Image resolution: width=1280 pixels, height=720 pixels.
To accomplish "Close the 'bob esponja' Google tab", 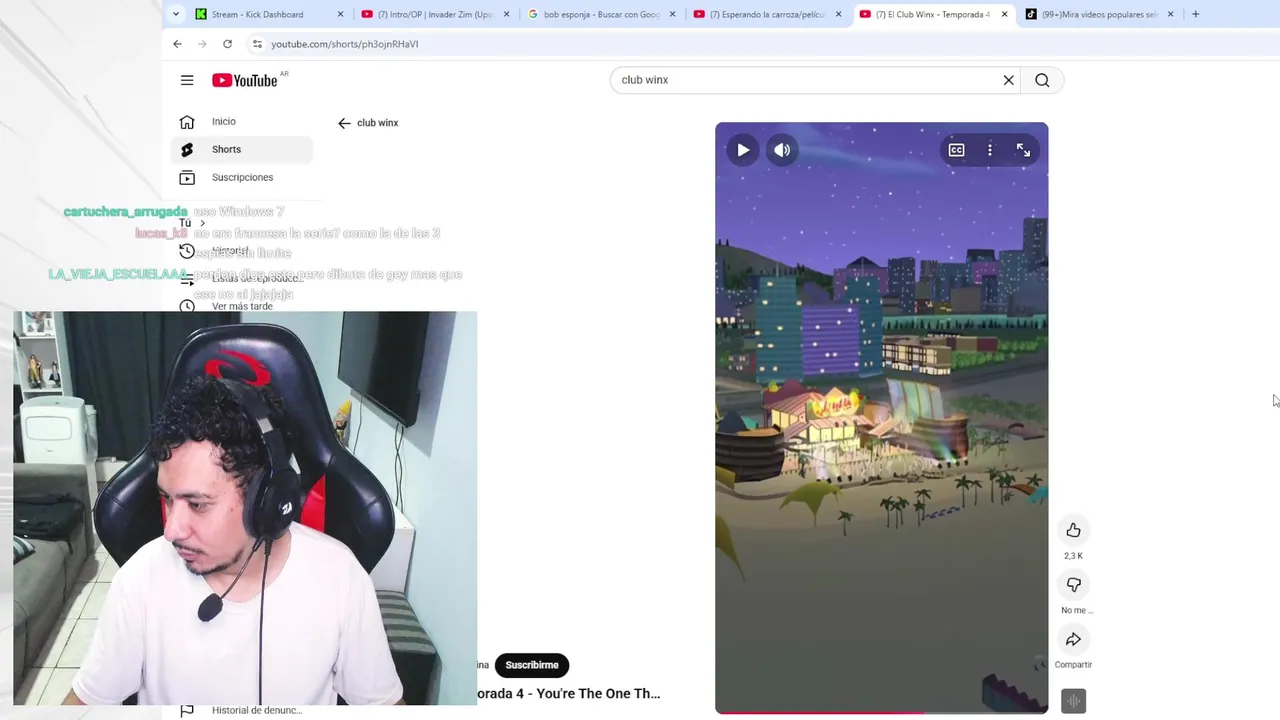I will point(672,14).
